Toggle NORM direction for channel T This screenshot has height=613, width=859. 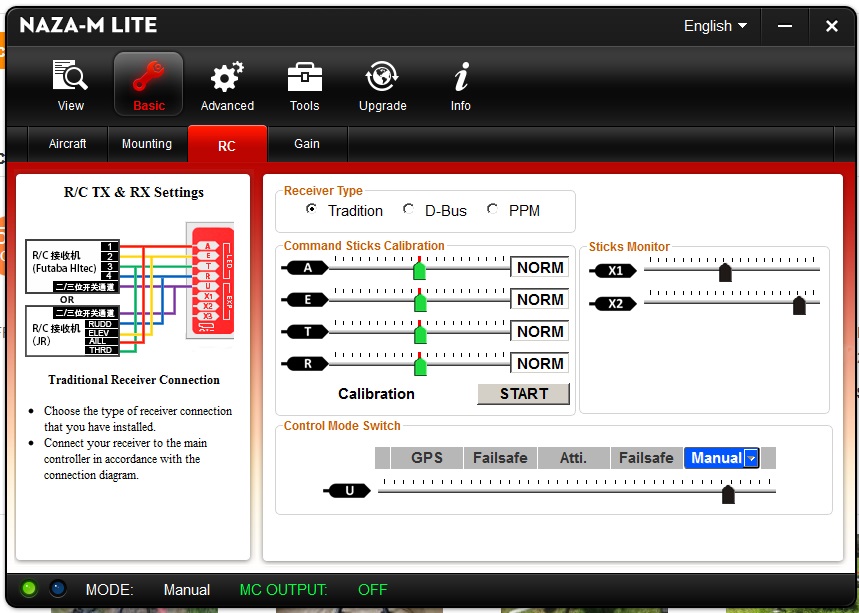540,331
